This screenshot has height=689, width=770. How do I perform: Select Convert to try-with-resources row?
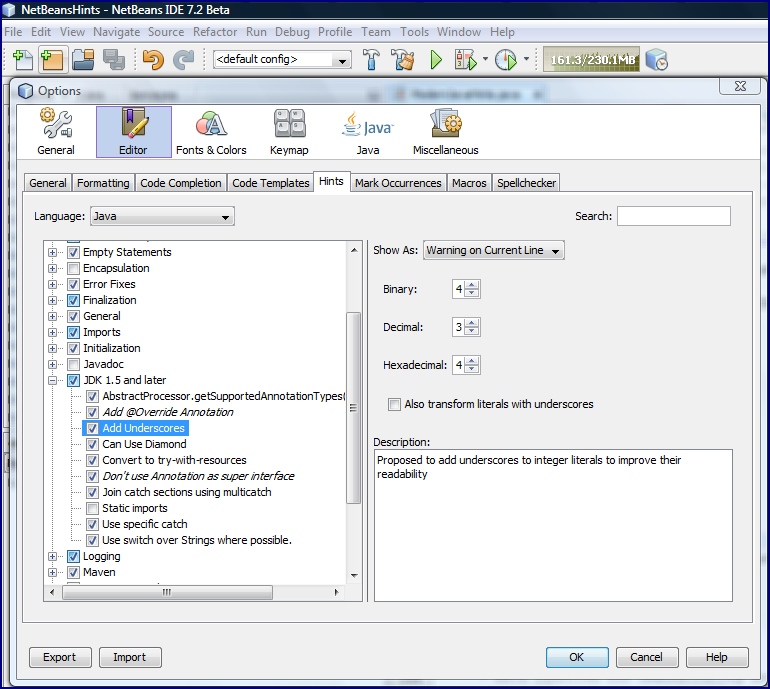pyautogui.click(x=174, y=461)
